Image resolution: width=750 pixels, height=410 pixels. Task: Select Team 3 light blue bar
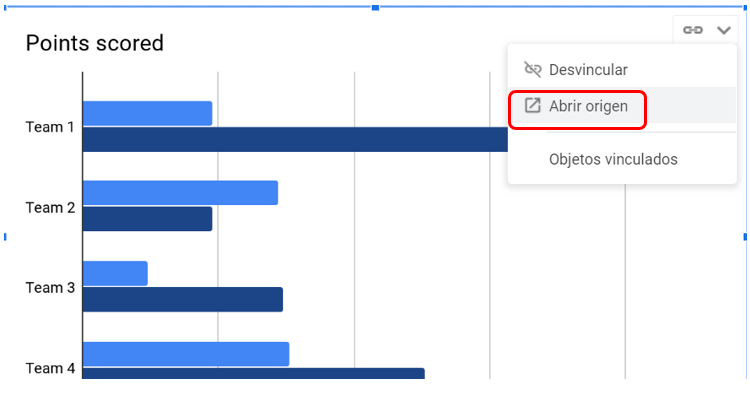(x=115, y=273)
